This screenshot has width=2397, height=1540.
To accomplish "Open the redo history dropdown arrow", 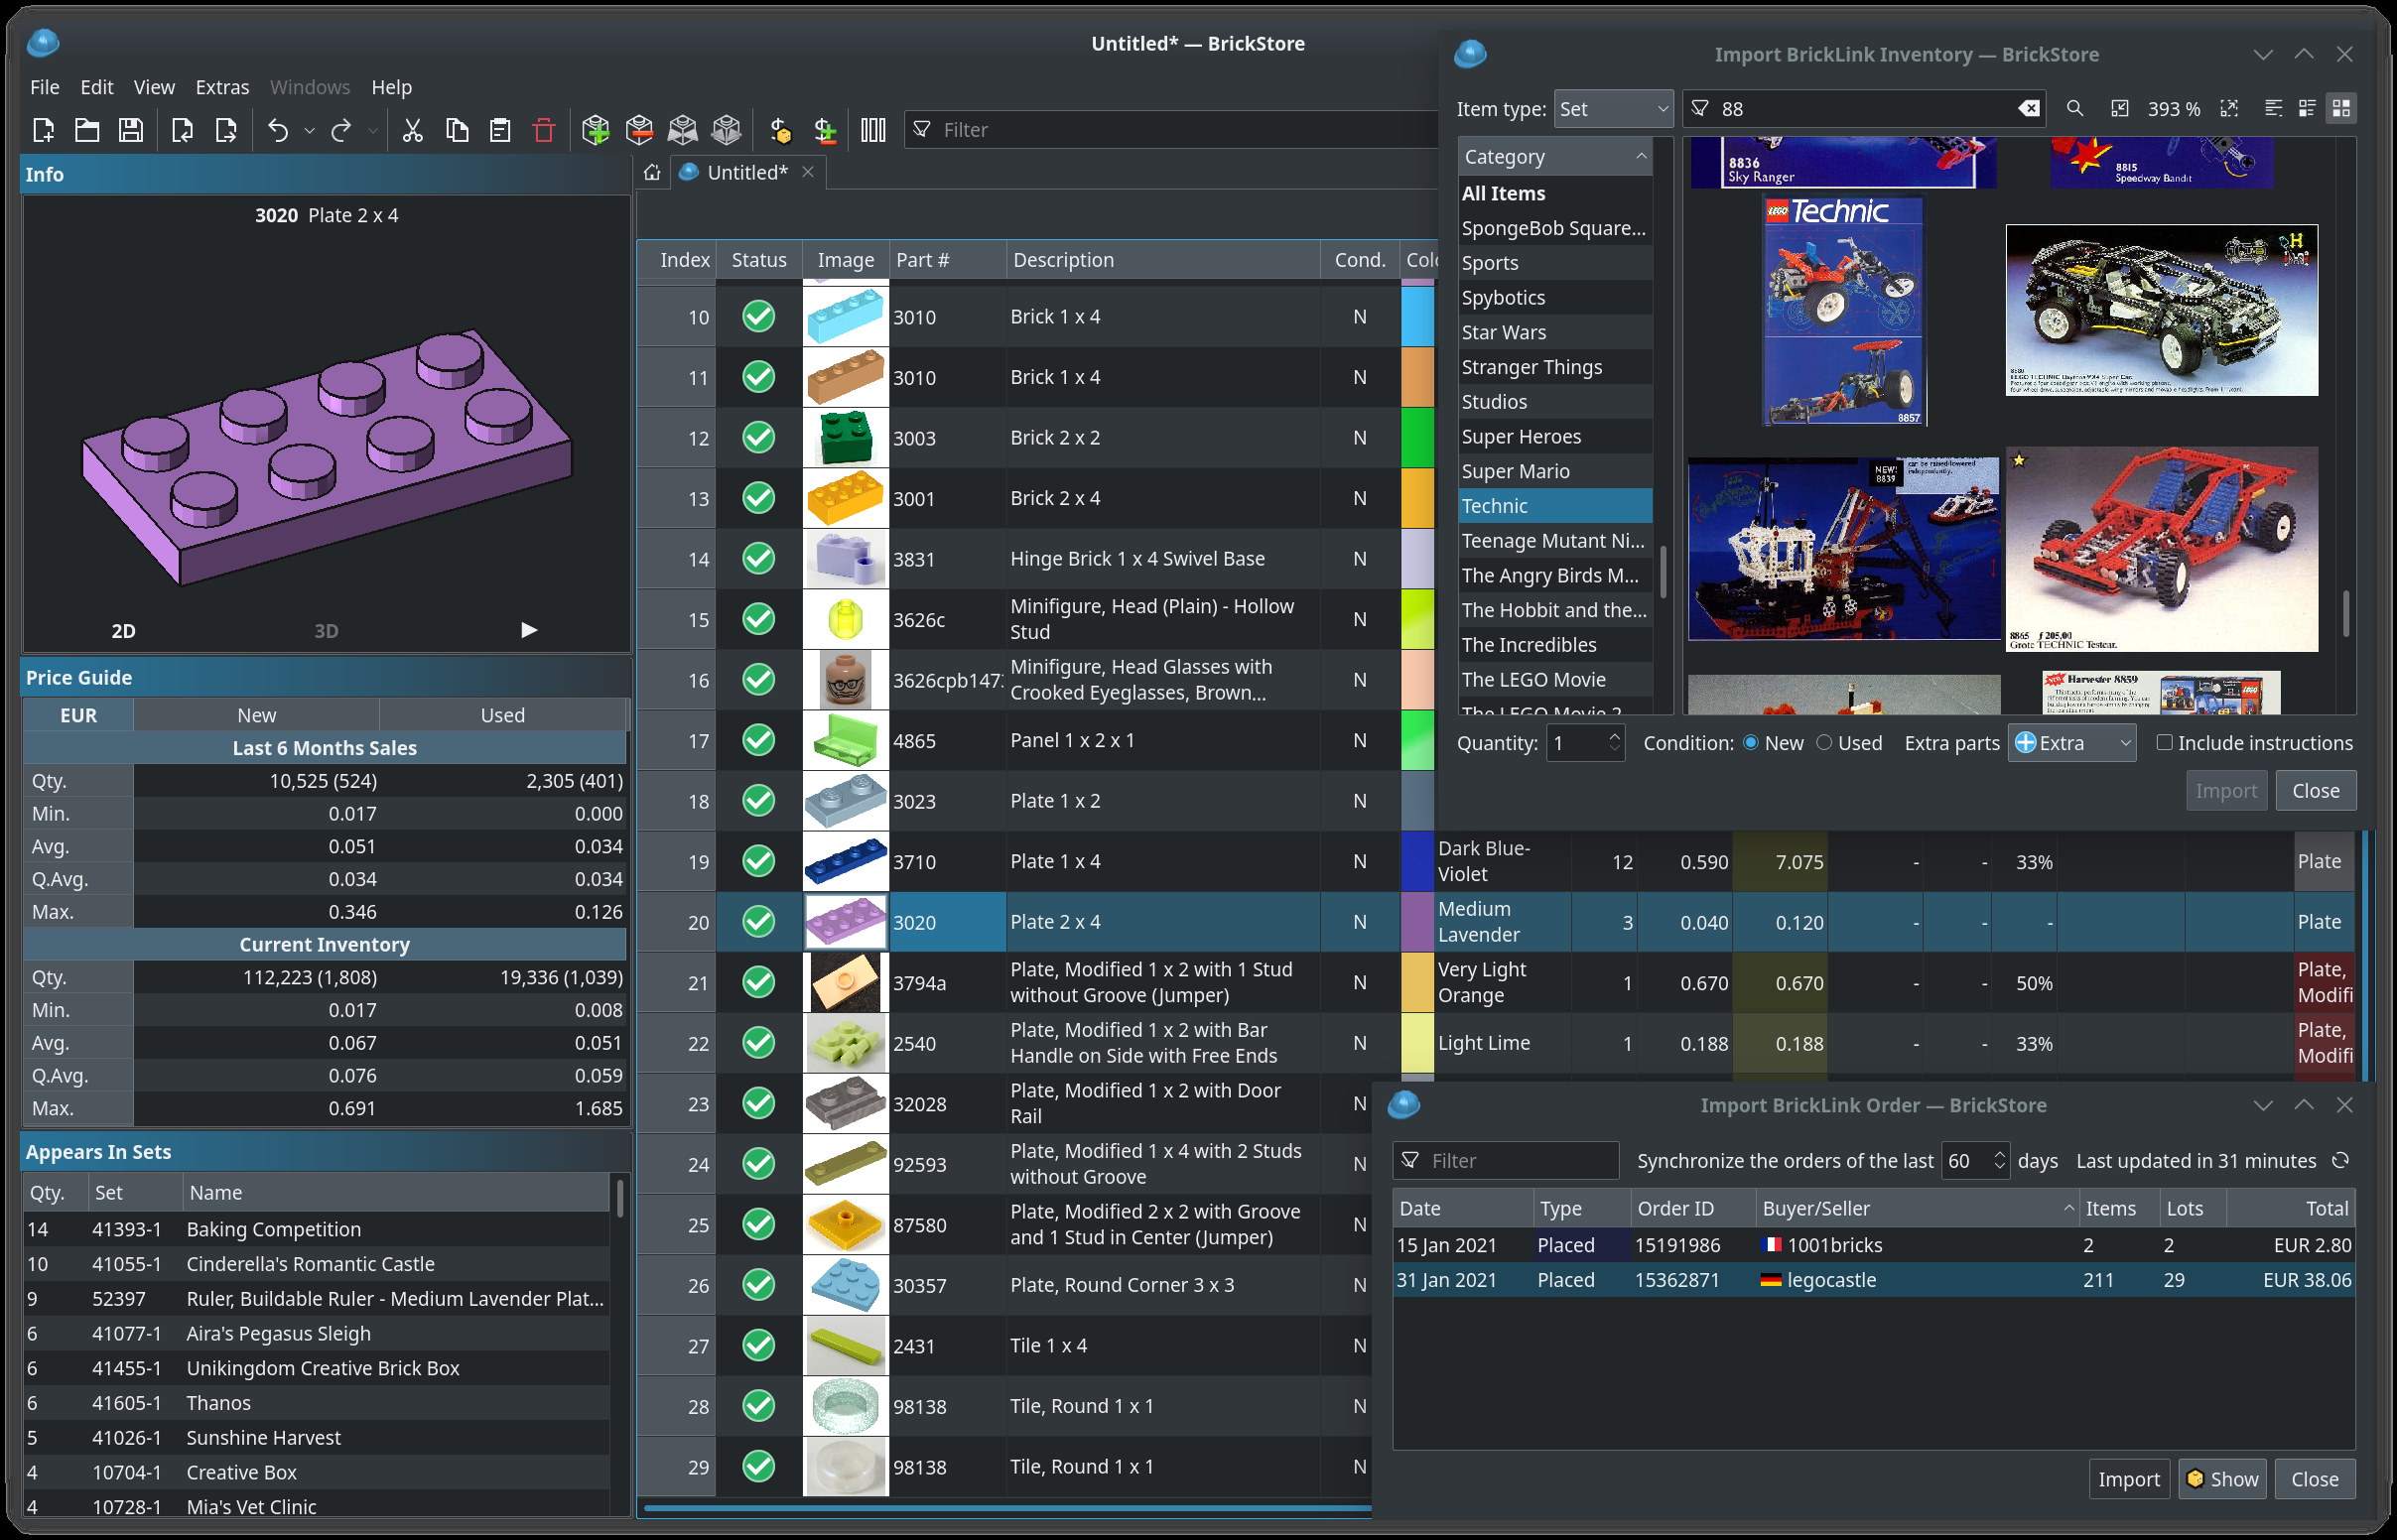I will 372,130.
